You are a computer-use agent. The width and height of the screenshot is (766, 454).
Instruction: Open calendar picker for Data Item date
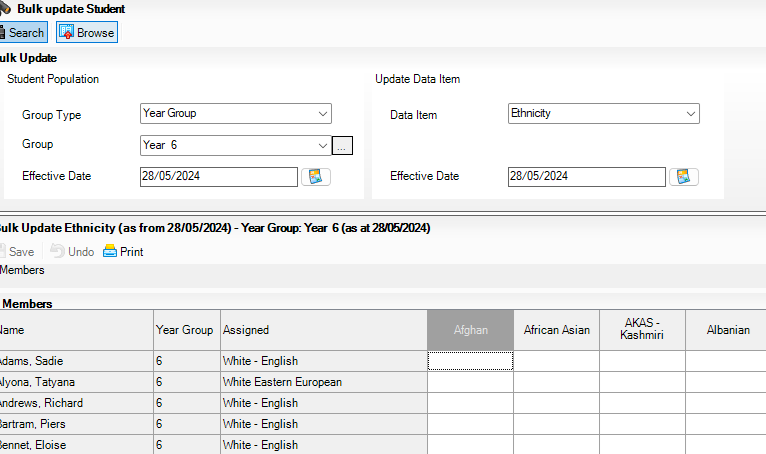684,177
